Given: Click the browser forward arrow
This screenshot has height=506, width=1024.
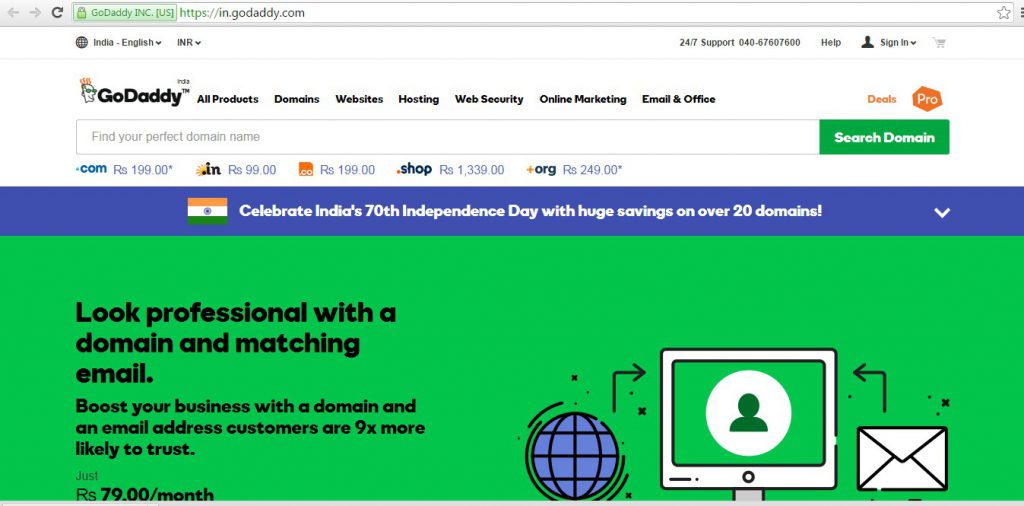Looking at the screenshot, I should coord(35,12).
